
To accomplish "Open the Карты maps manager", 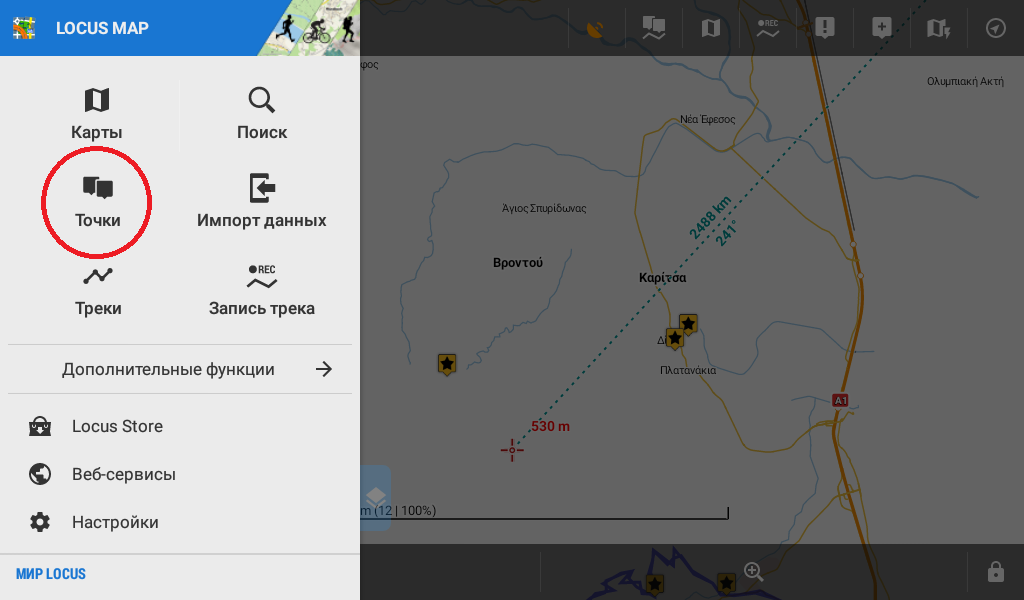I will [97, 114].
